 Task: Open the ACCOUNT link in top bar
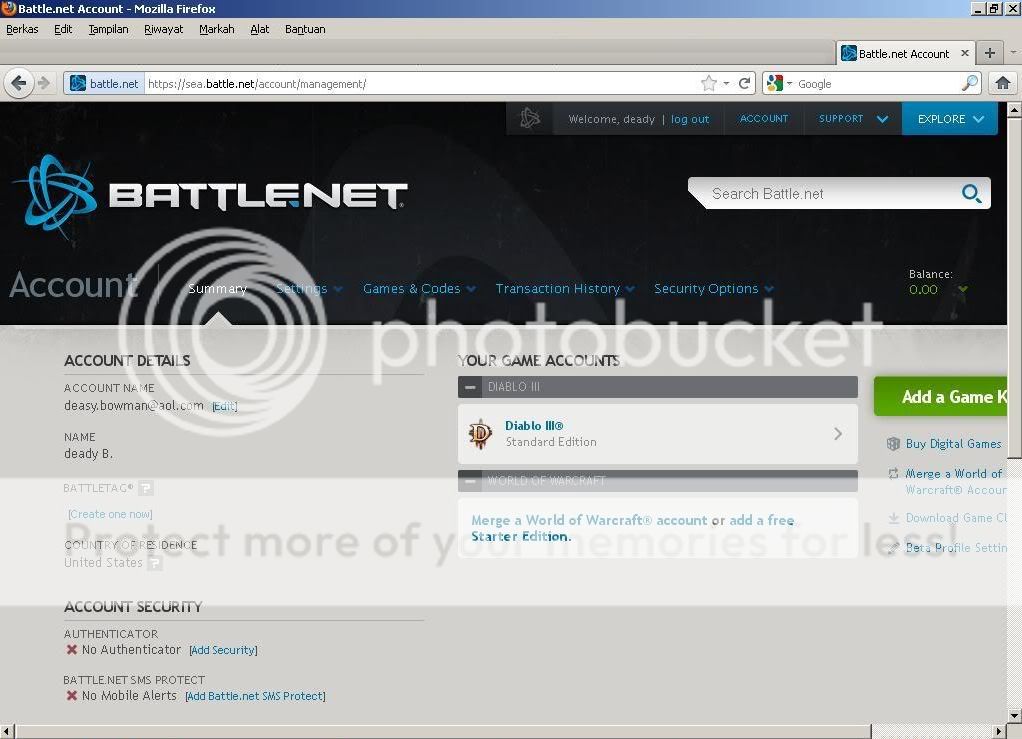click(x=764, y=119)
